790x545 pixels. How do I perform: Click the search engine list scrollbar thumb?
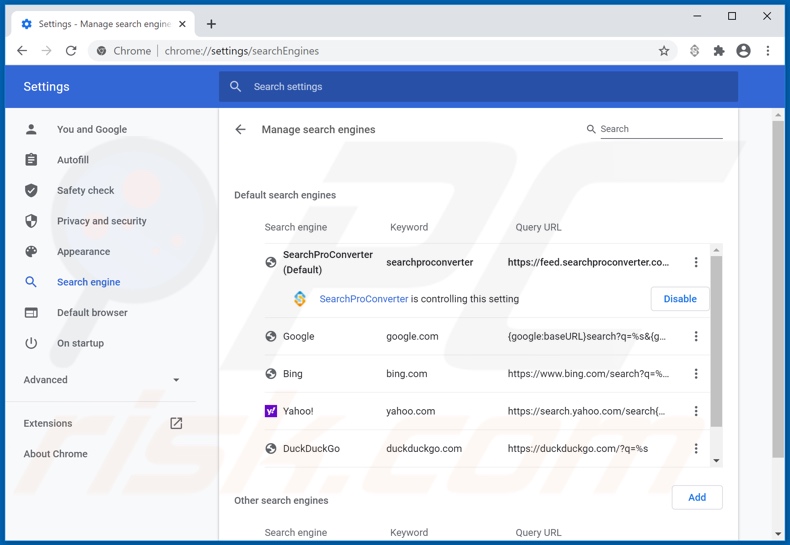click(716, 341)
